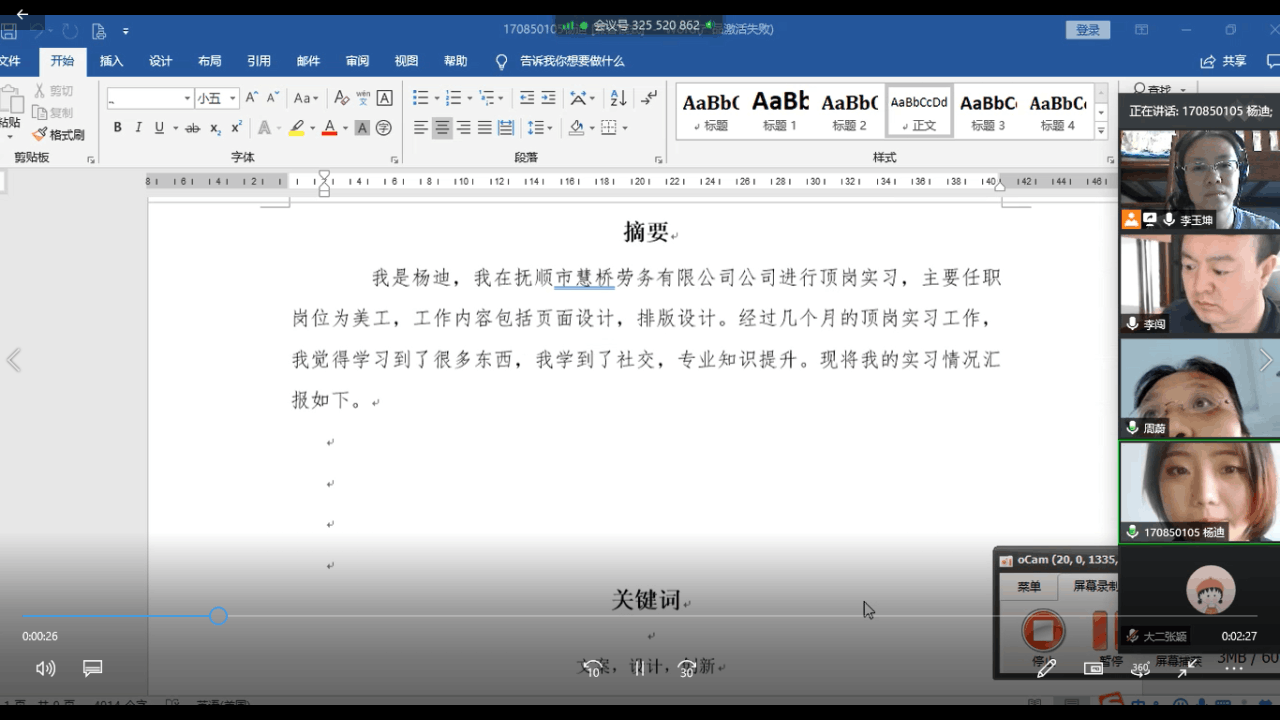Viewport: 1280px width, 720px height.
Task: Select Justify paragraph alignment
Action: coord(484,128)
